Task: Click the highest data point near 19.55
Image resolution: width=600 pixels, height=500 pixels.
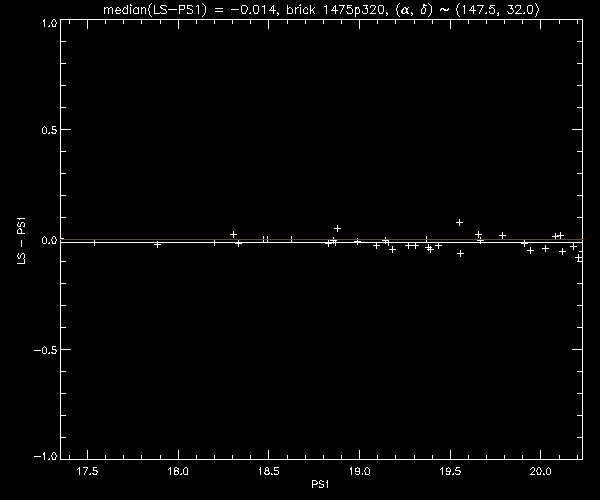Action: pyautogui.click(x=459, y=222)
